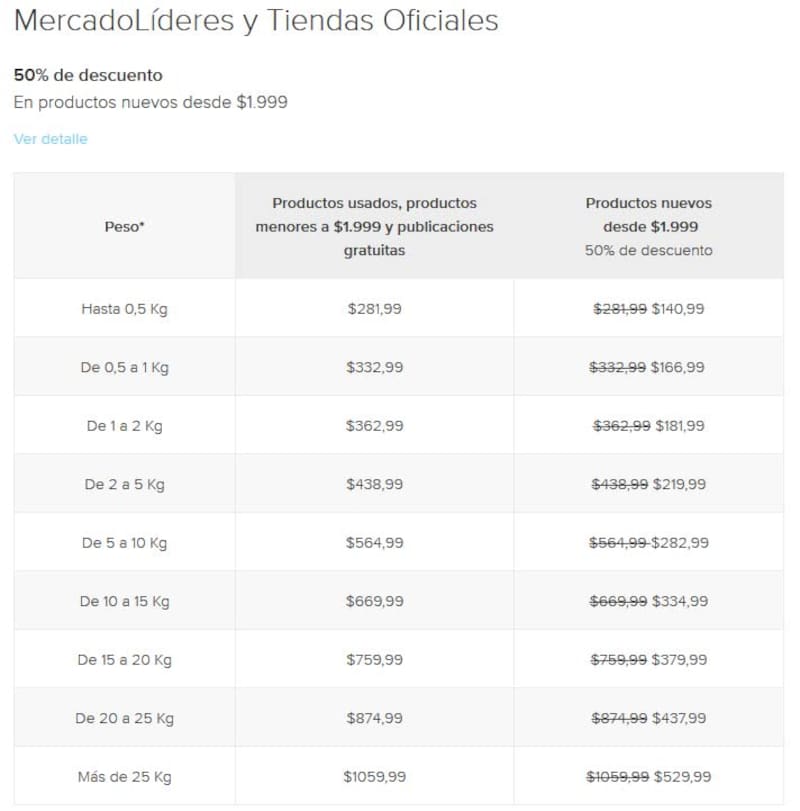This screenshot has height=811, width=800.
Task: Click the En productos nuevos desde $1.999 text
Action: pyautogui.click(x=150, y=102)
